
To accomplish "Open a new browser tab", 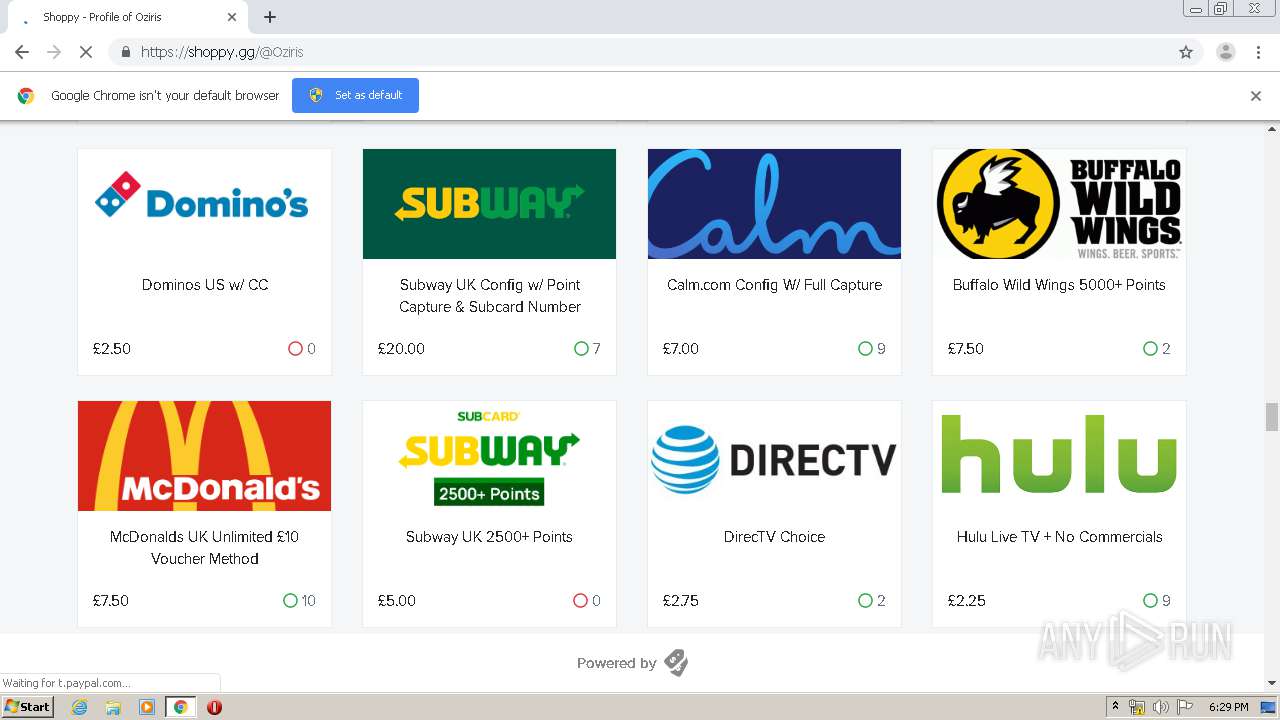I will point(270,17).
